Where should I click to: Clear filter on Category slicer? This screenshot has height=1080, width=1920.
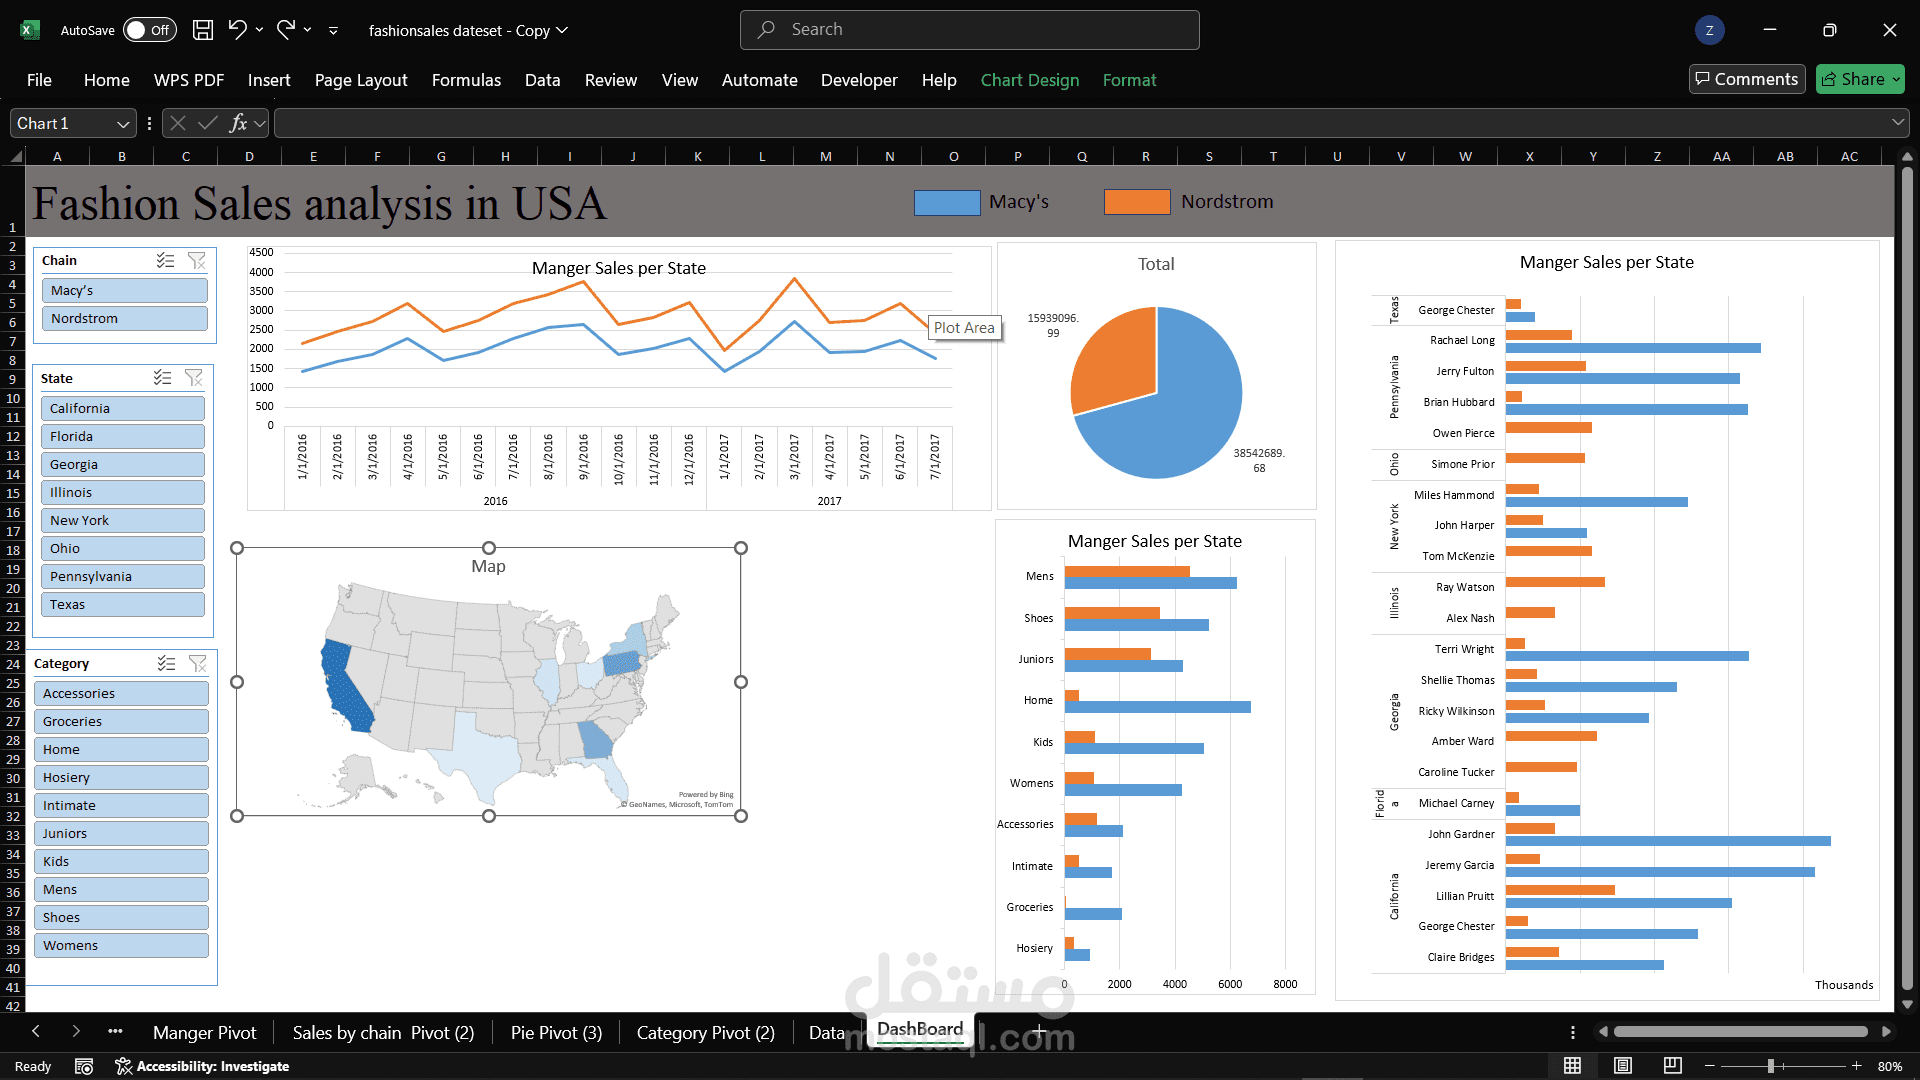(198, 664)
